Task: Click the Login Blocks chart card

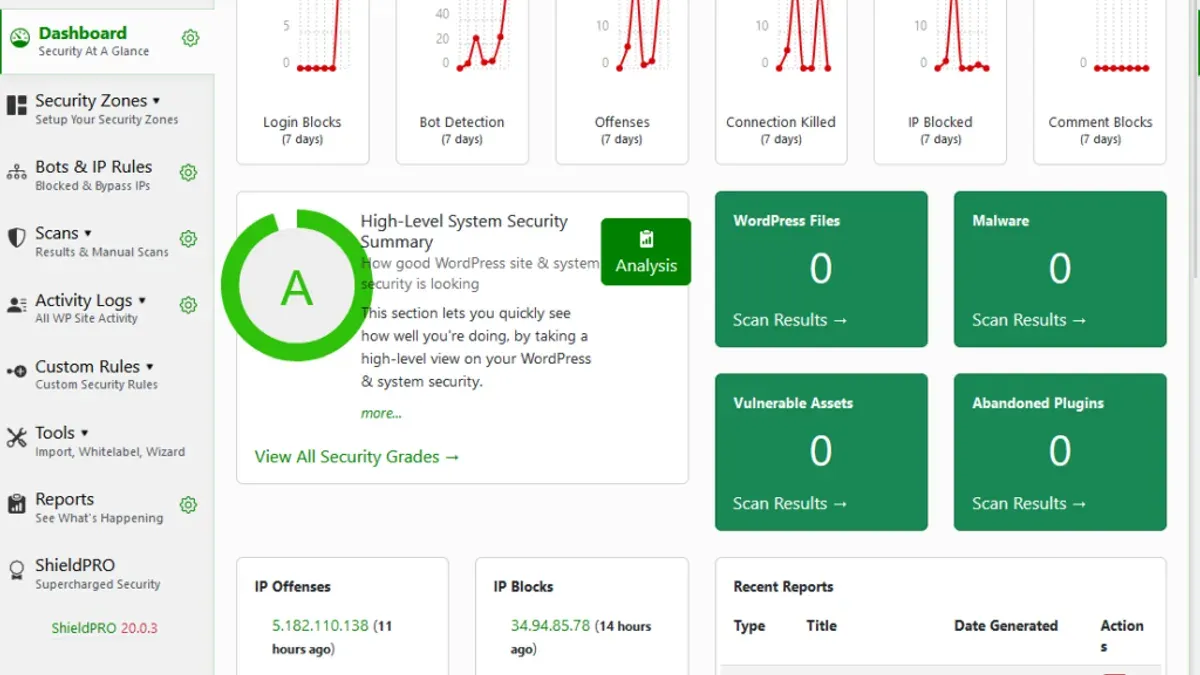Action: [302, 82]
